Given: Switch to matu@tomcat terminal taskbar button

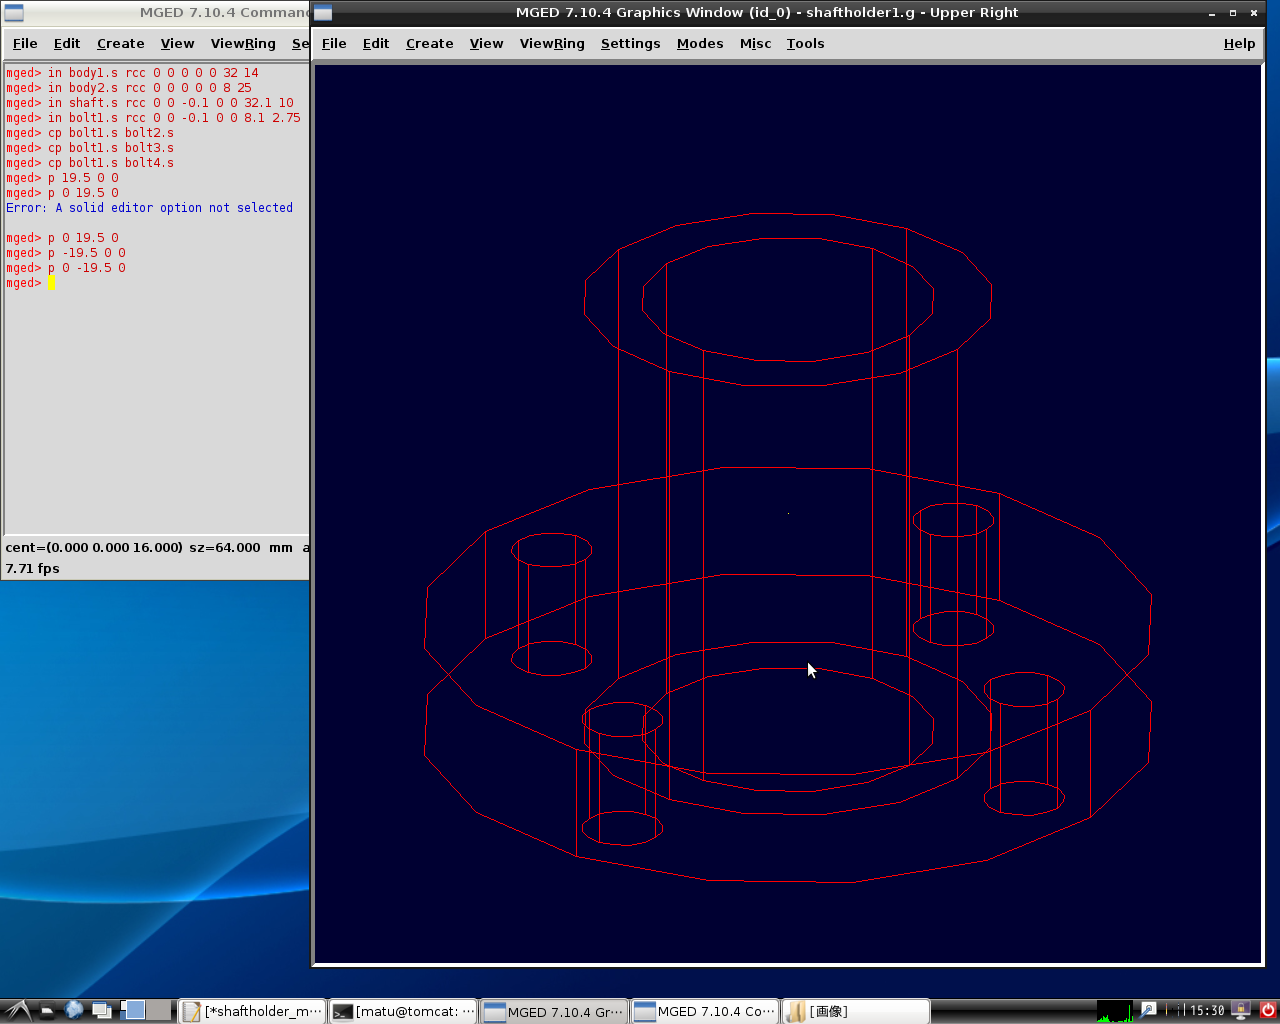Looking at the screenshot, I should 403,1011.
